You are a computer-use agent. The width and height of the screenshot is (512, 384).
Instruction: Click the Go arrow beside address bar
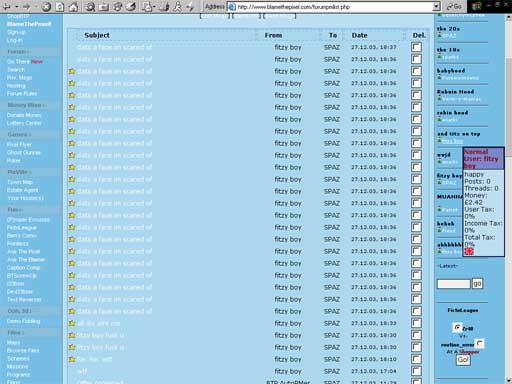[454, 6]
